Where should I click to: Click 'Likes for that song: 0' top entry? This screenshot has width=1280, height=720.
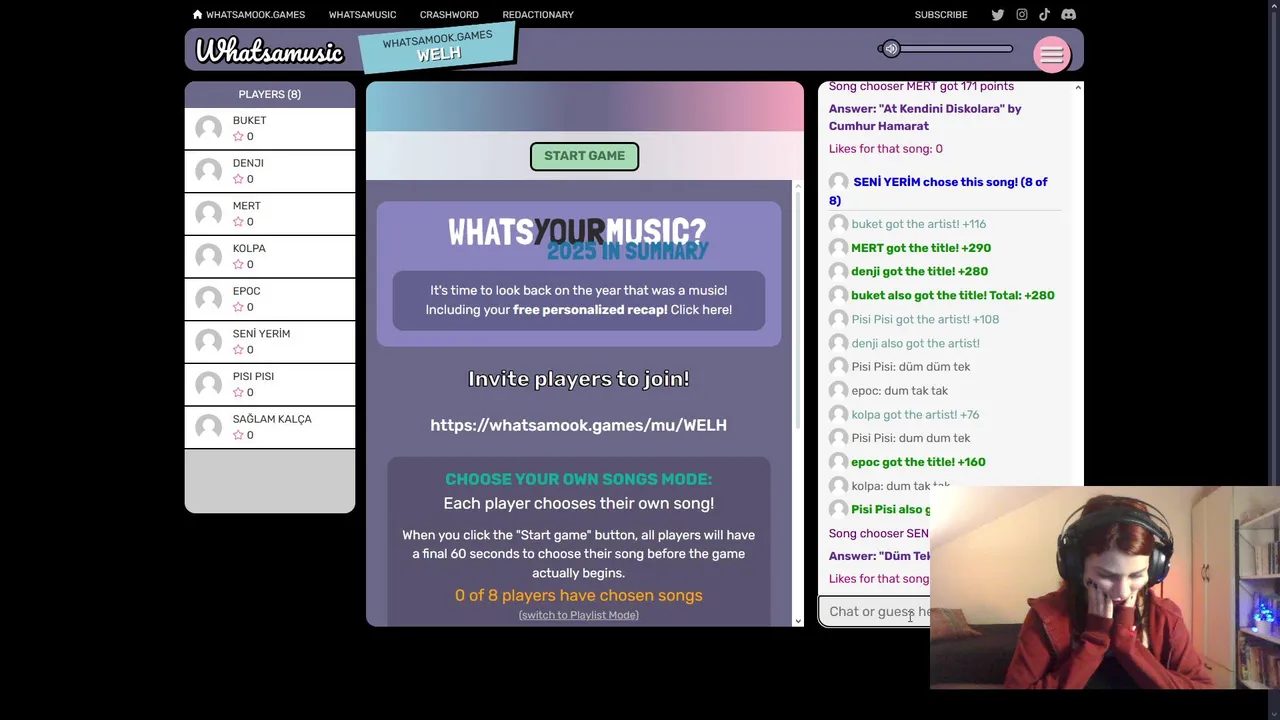[x=885, y=149]
